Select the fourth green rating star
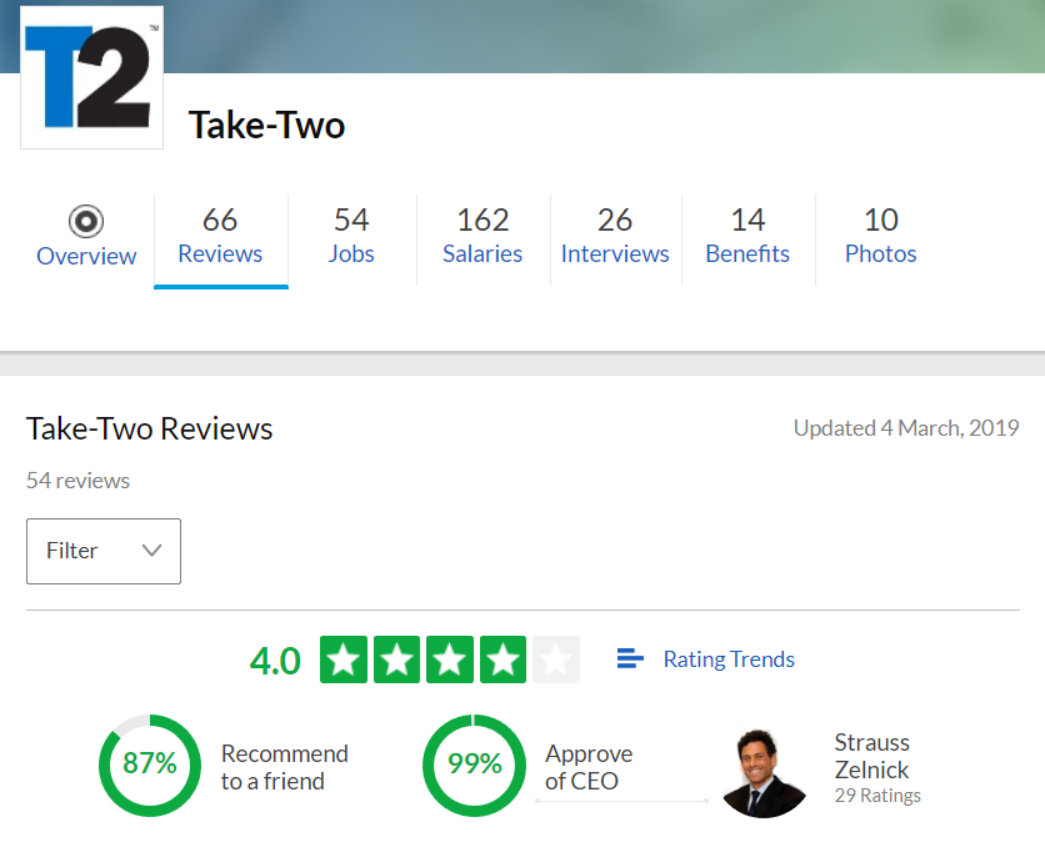The height and width of the screenshot is (848, 1045). (x=503, y=659)
